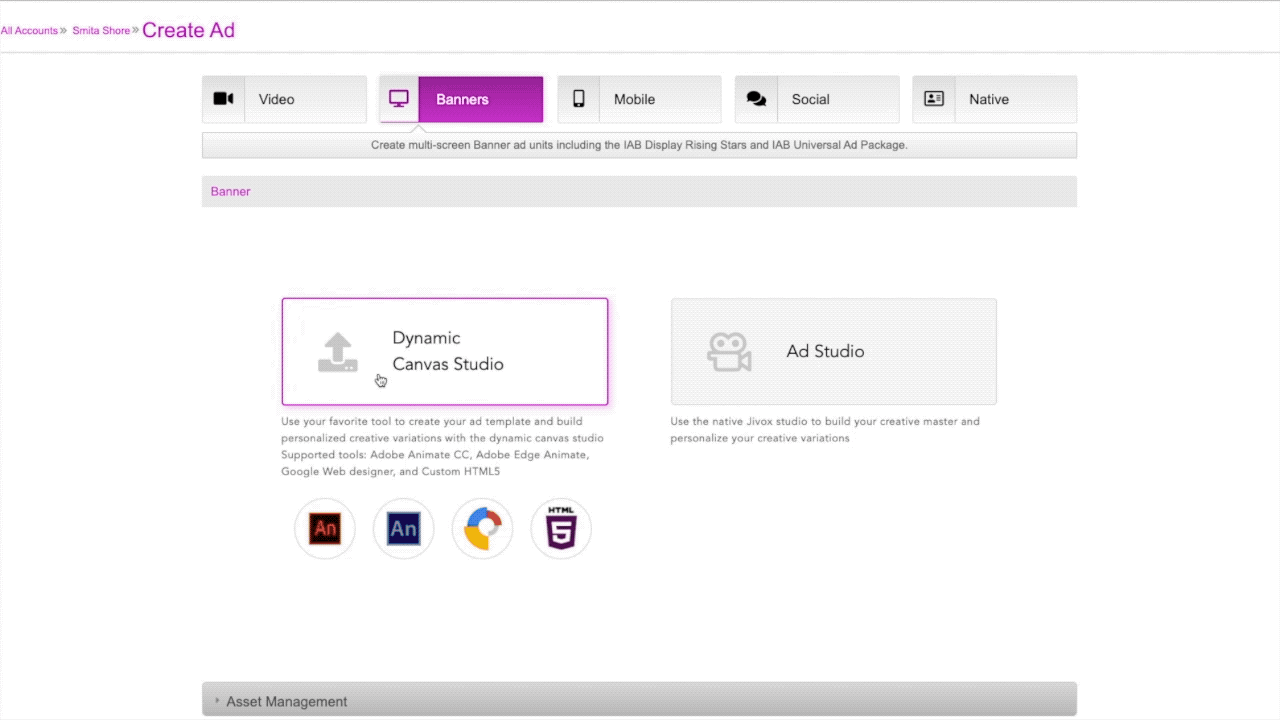The image size is (1280, 720).
Task: Click the smartphone icon on Mobile tab
Action: (x=578, y=99)
